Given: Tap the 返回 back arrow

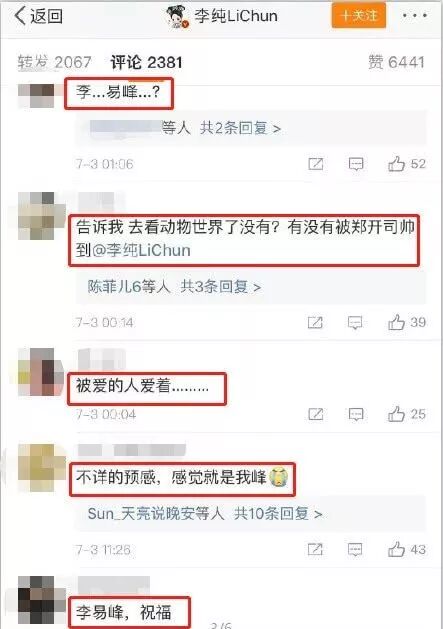Looking at the screenshot, I should pyautogui.click(x=39, y=16).
